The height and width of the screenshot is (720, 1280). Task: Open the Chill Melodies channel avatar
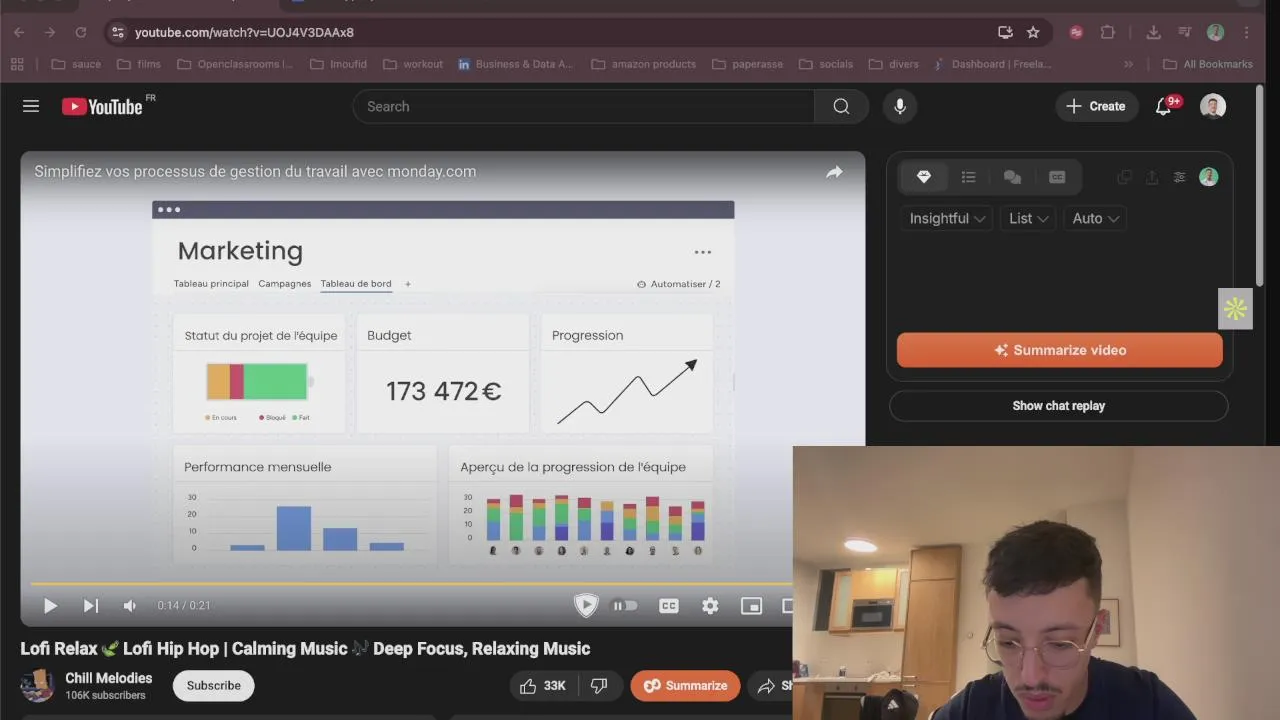(x=37, y=685)
